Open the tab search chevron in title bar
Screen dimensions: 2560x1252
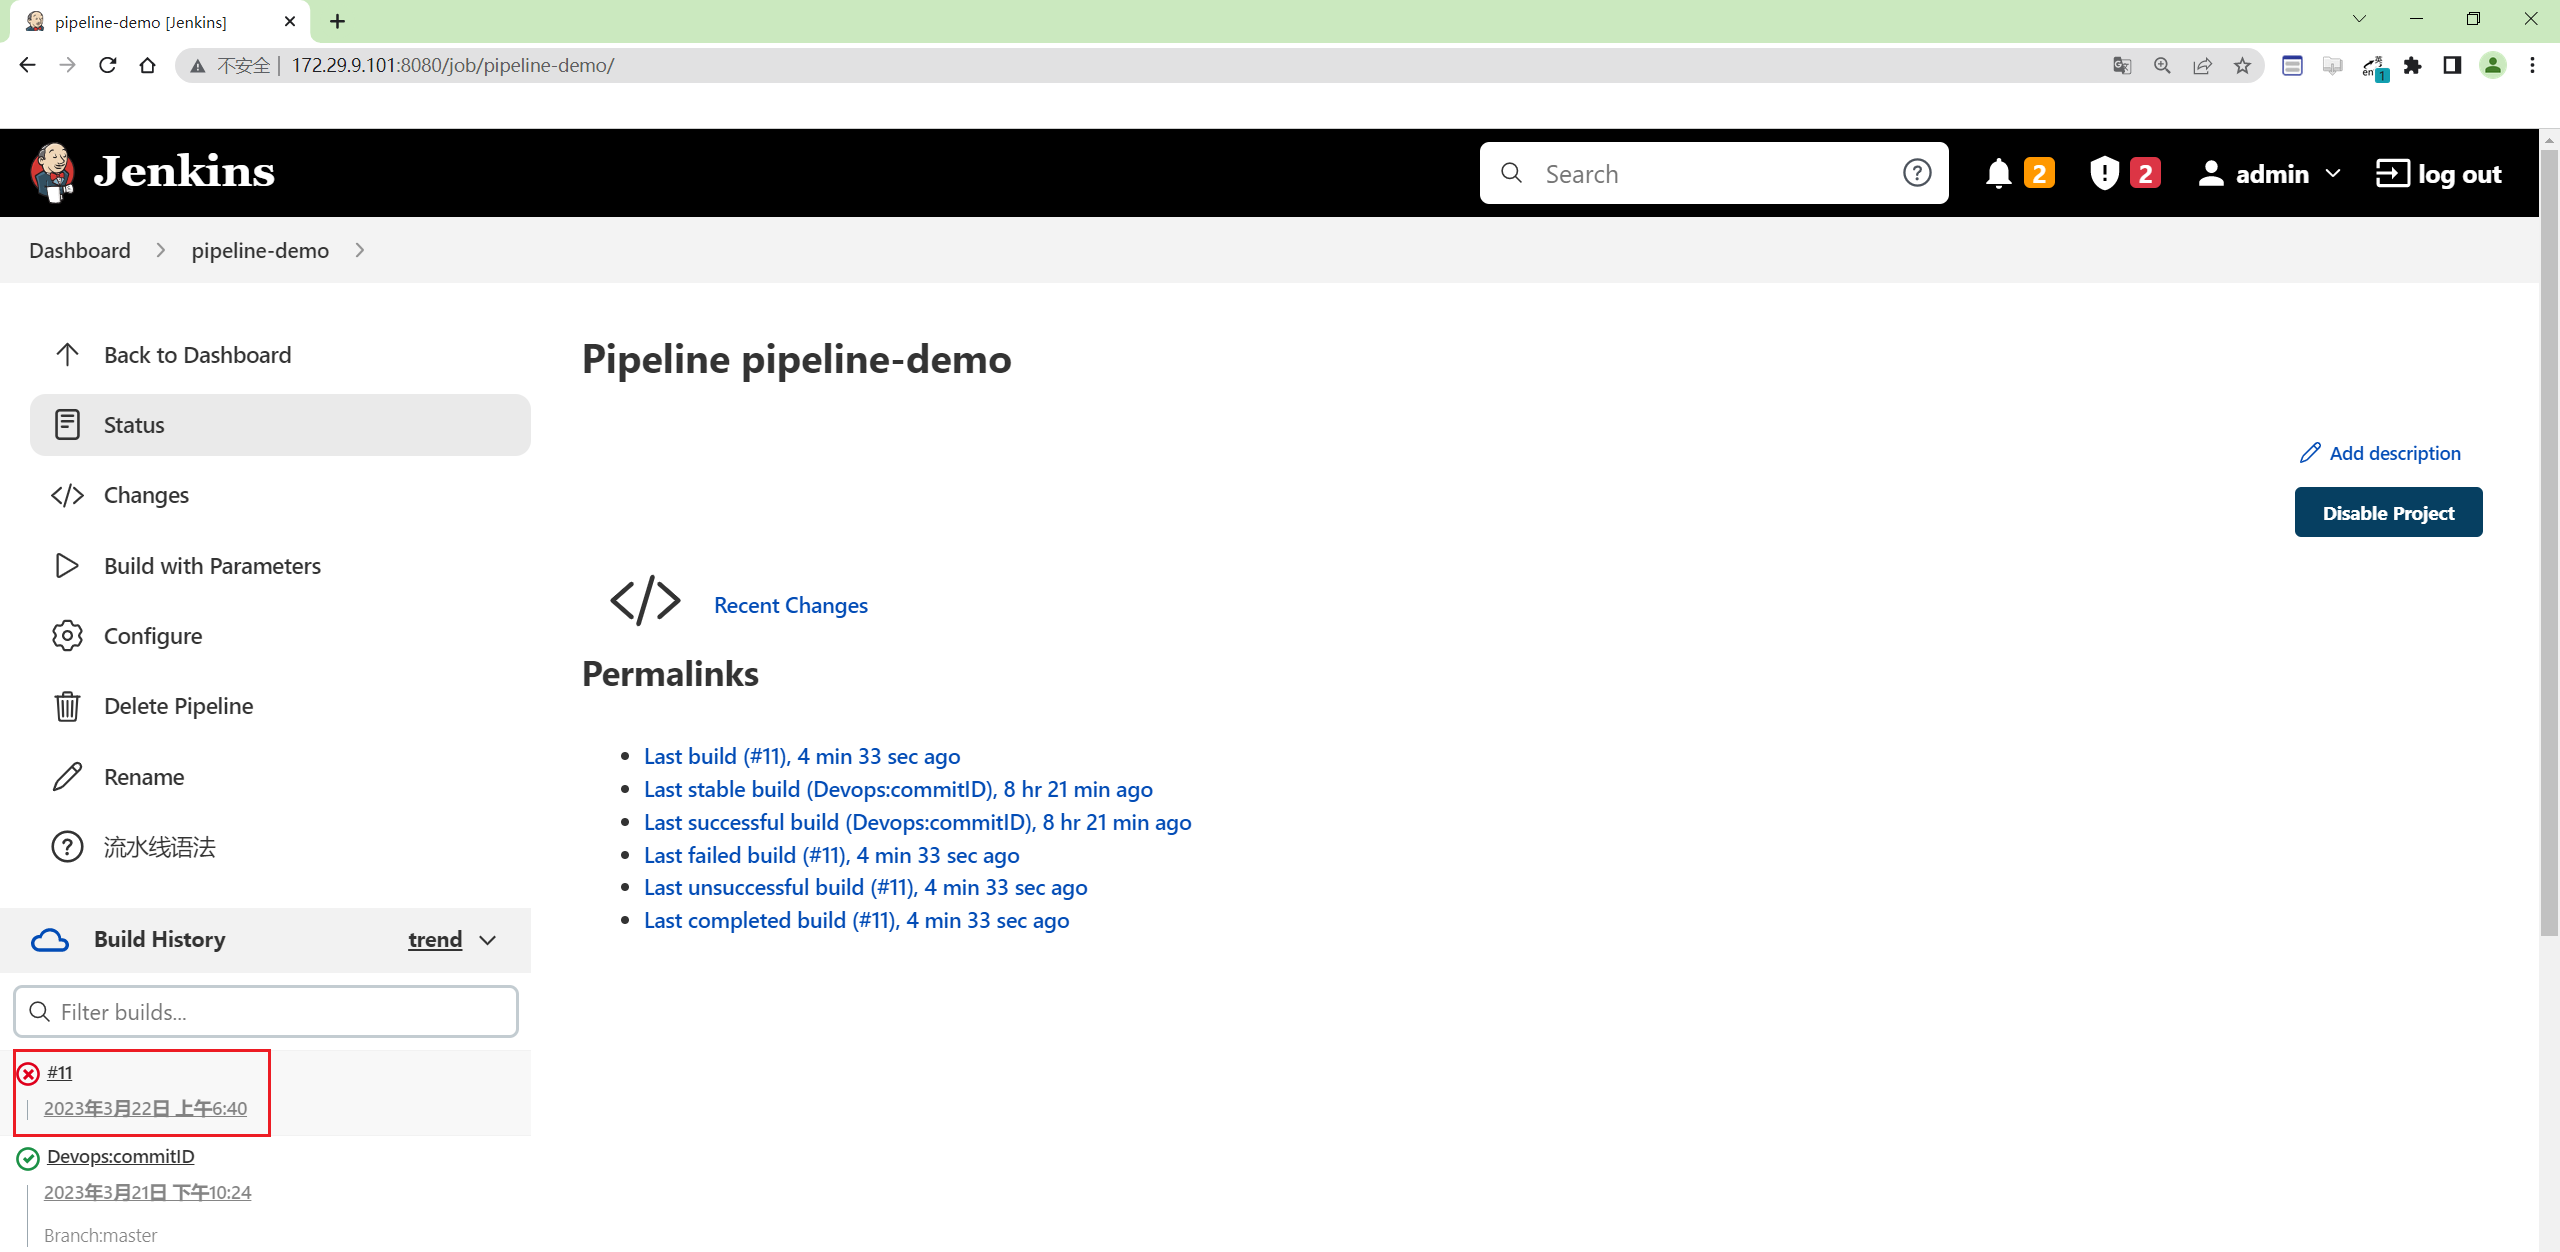2360,19
